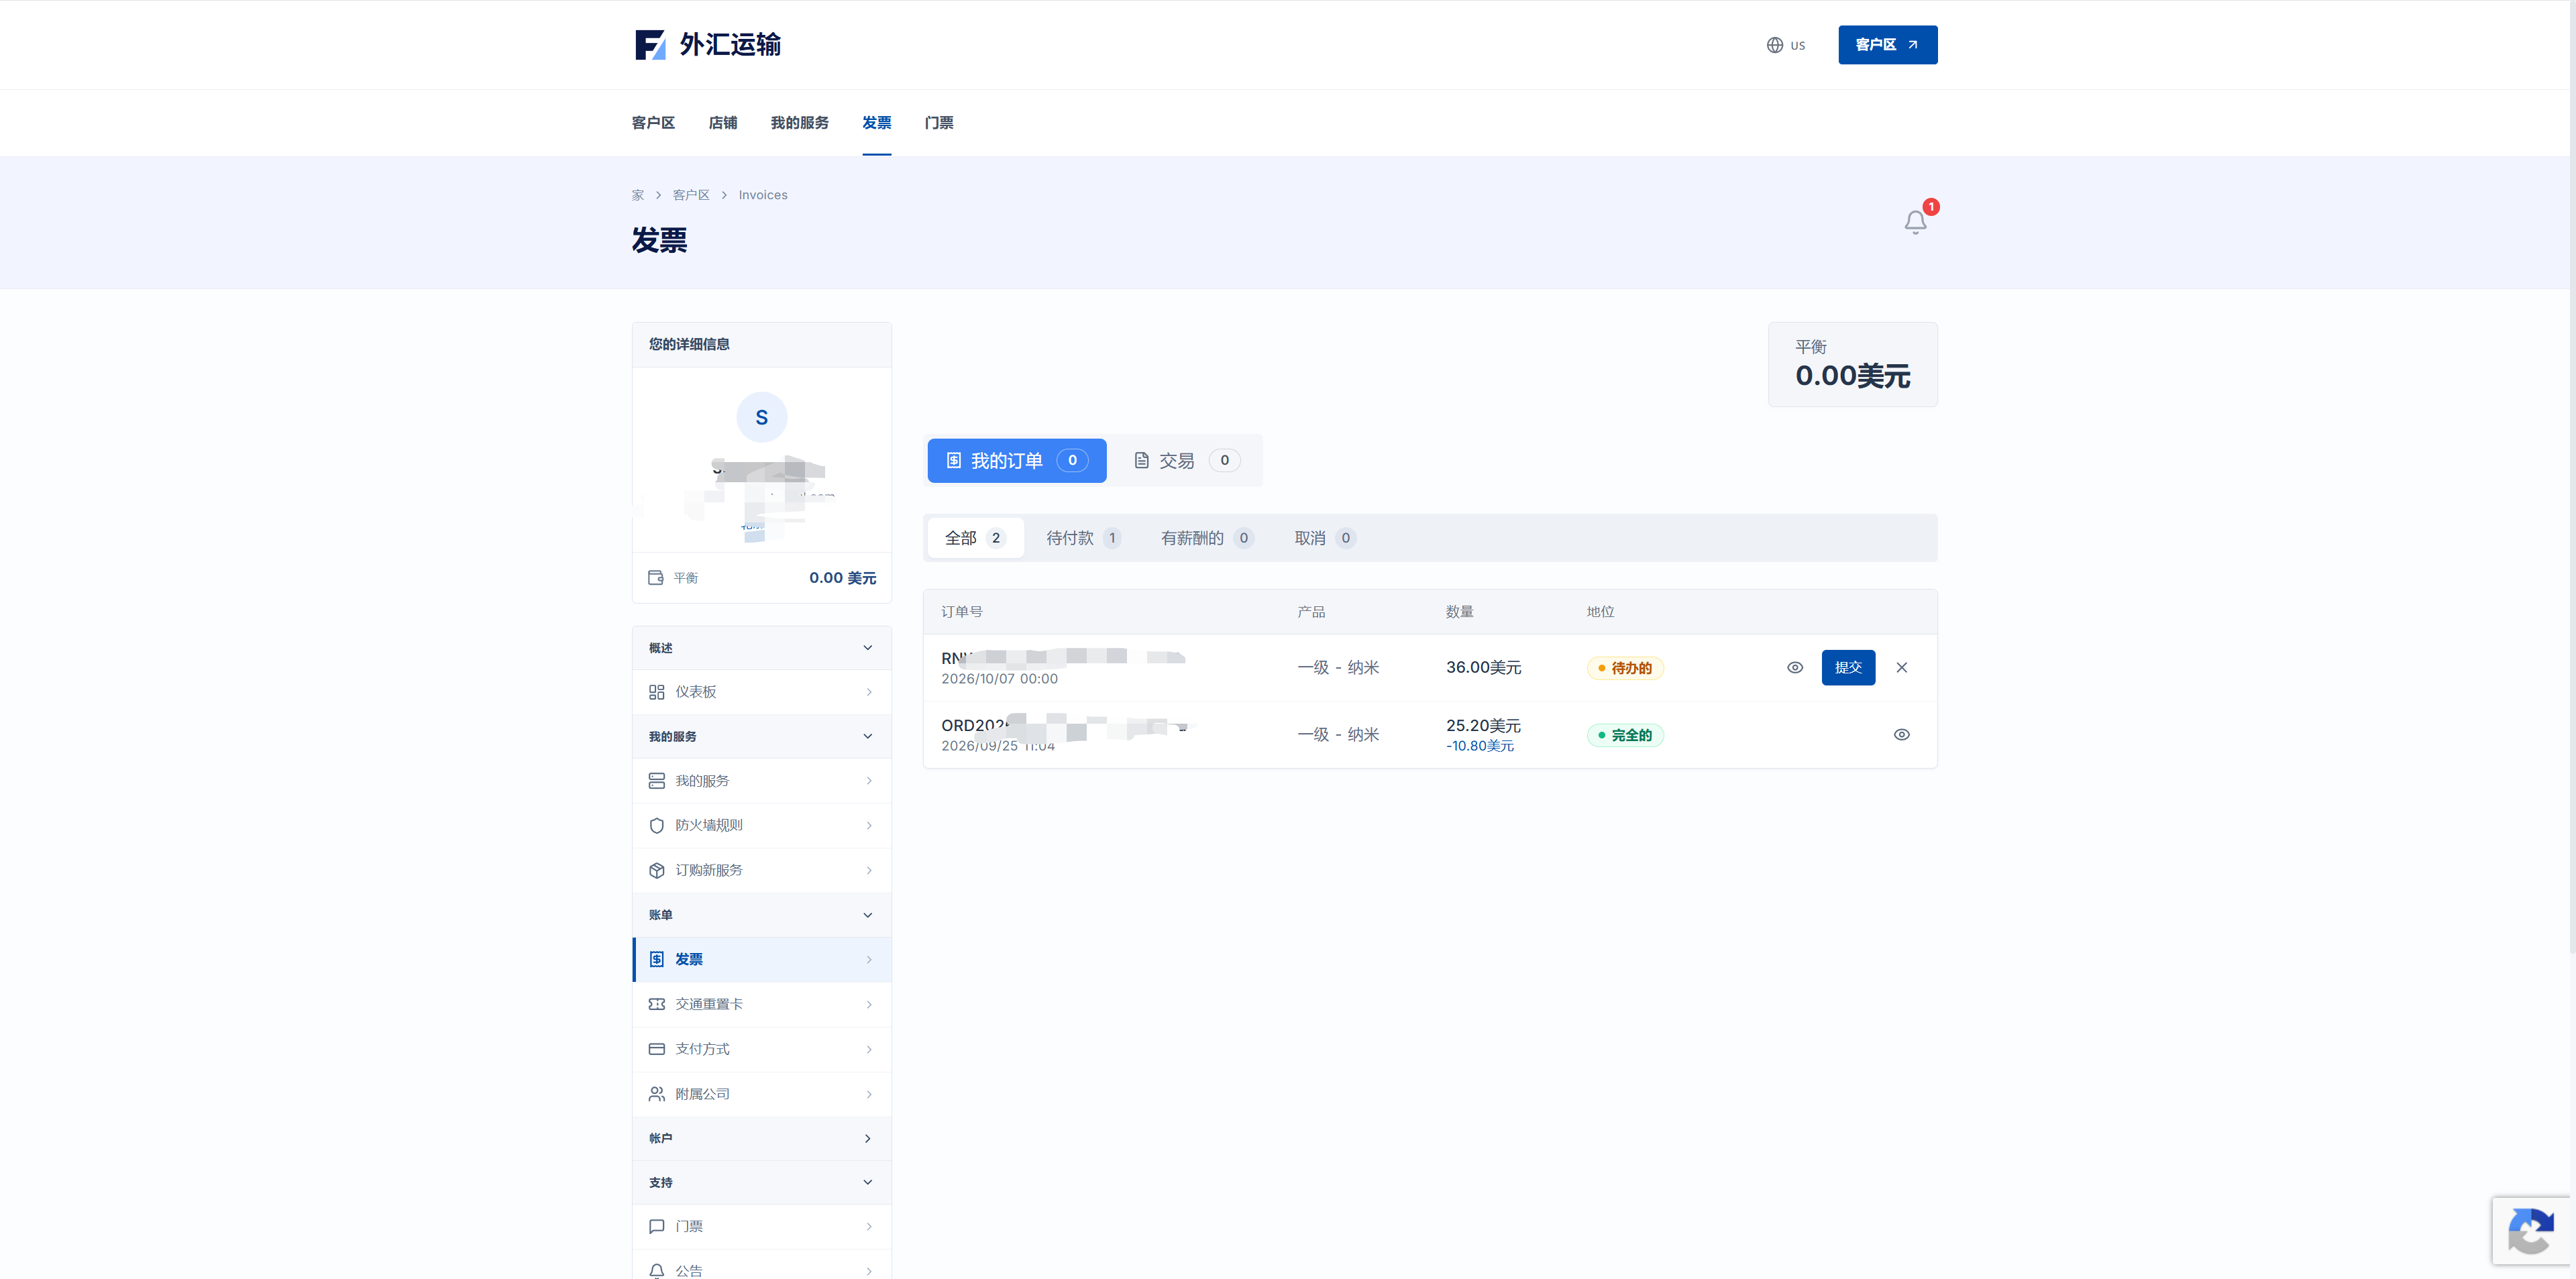Screen dimensions: 2576x1279
Task: Click 提交 for the pending order
Action: [x=1848, y=667]
